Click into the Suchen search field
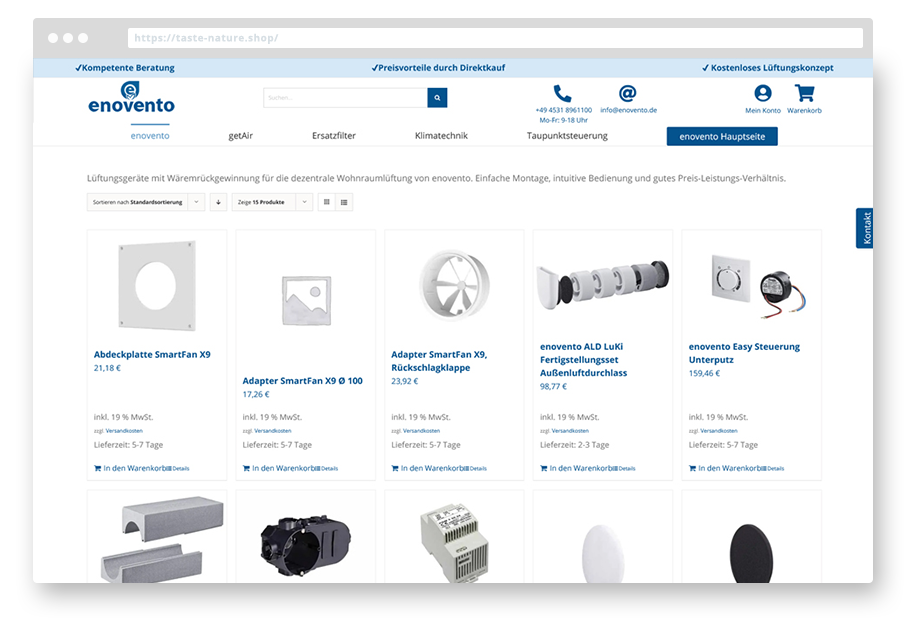 coord(345,98)
